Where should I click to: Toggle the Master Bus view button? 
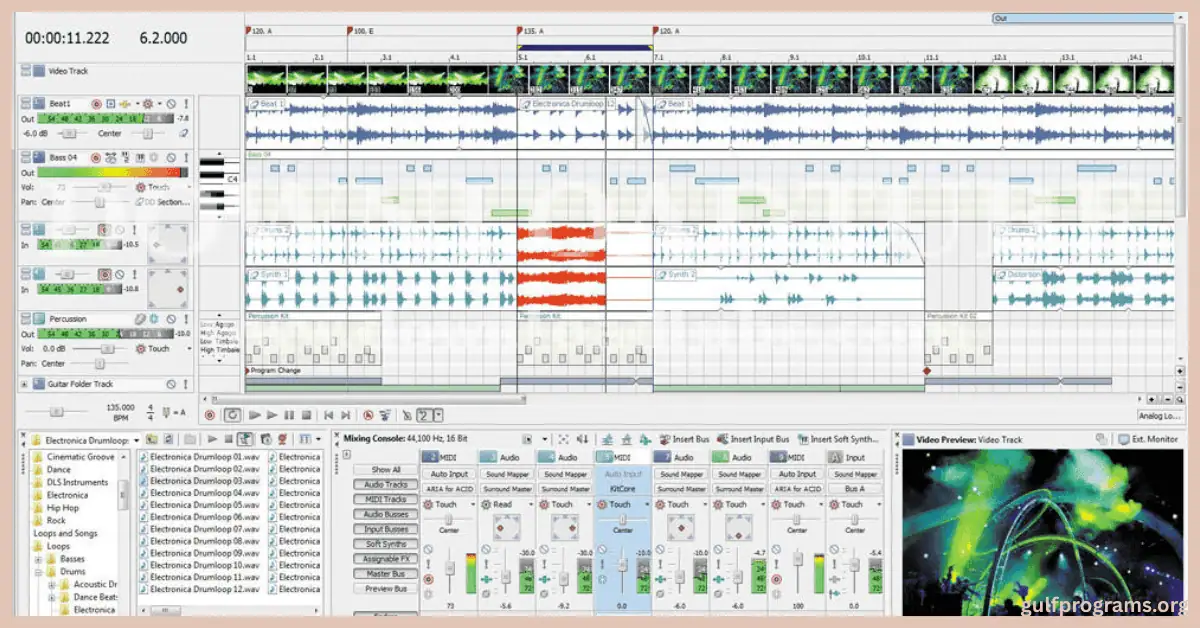point(387,574)
